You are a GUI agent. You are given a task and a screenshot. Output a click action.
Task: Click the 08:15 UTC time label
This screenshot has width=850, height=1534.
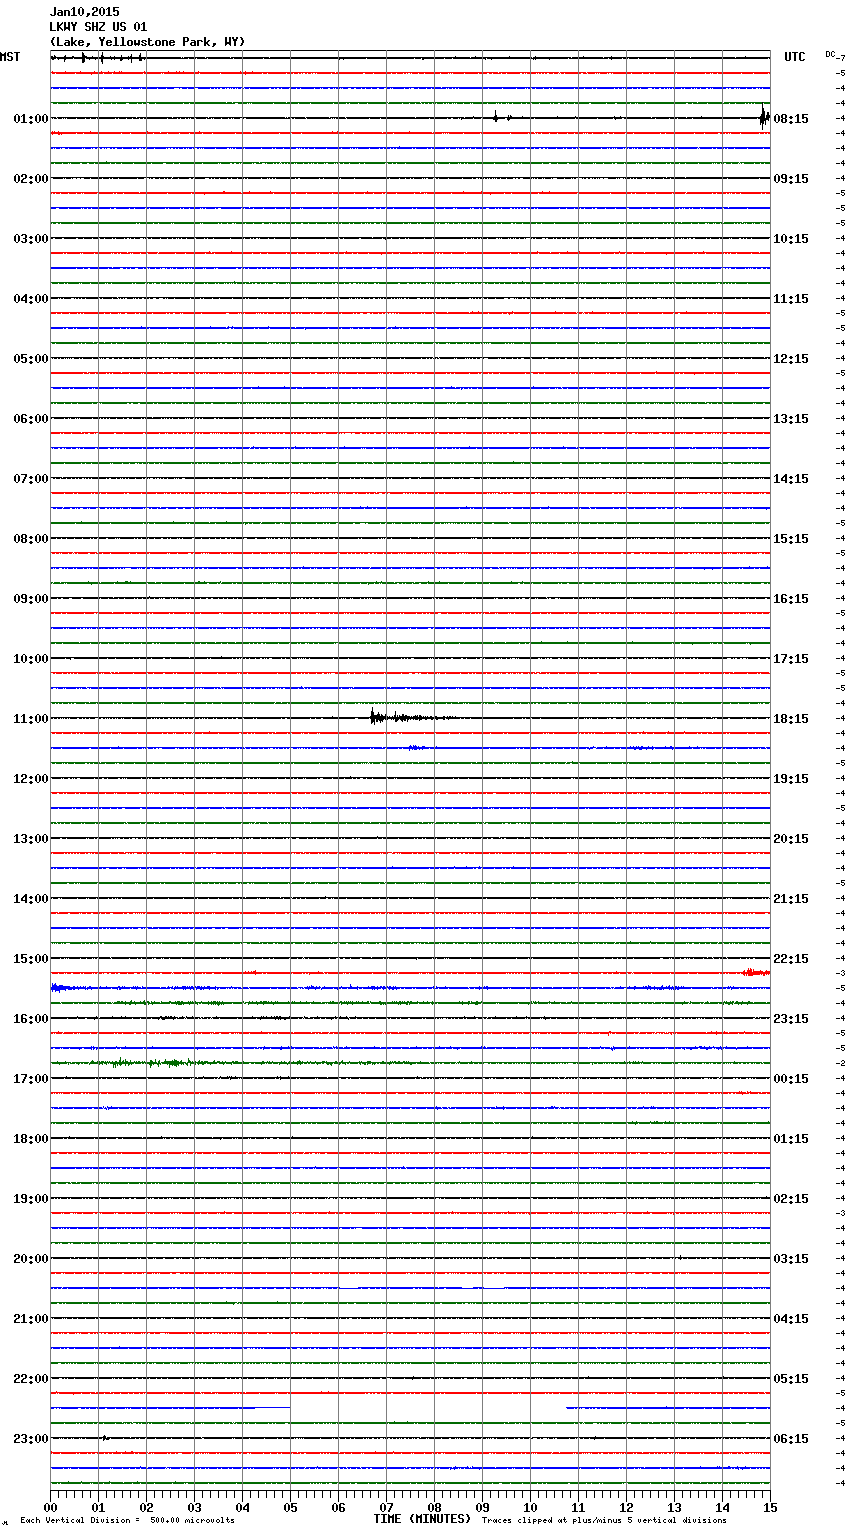tap(791, 119)
